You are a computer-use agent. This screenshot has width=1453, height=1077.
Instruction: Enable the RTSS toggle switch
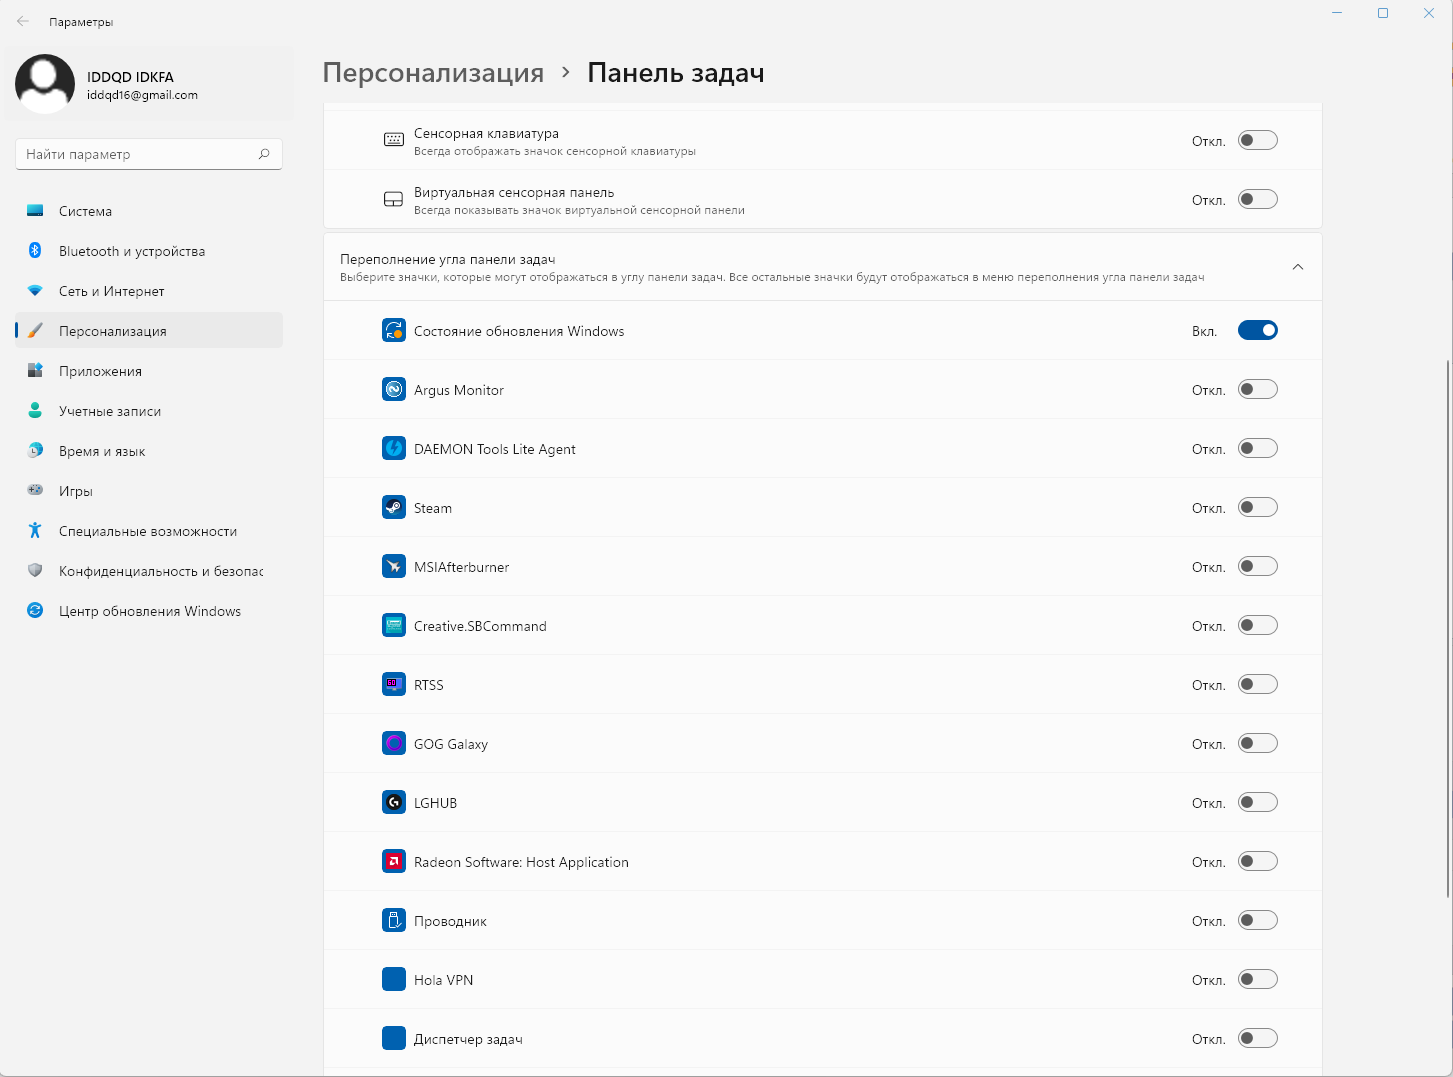(x=1257, y=685)
